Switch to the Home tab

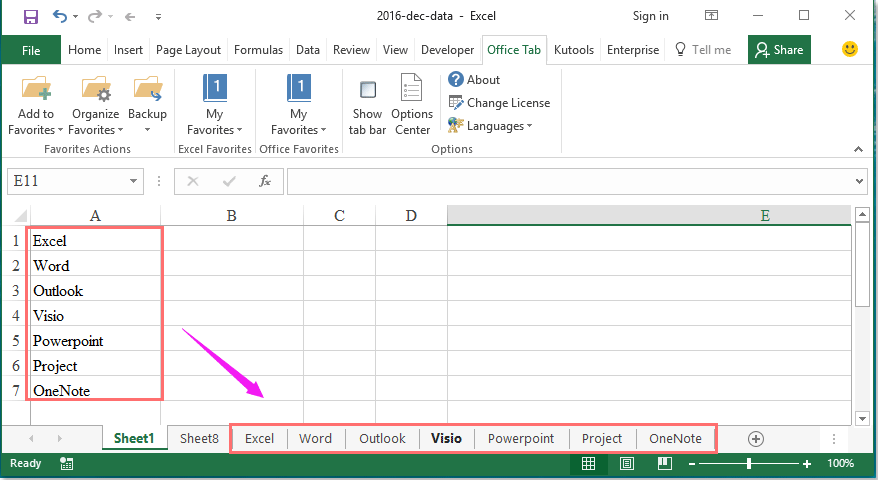point(85,50)
